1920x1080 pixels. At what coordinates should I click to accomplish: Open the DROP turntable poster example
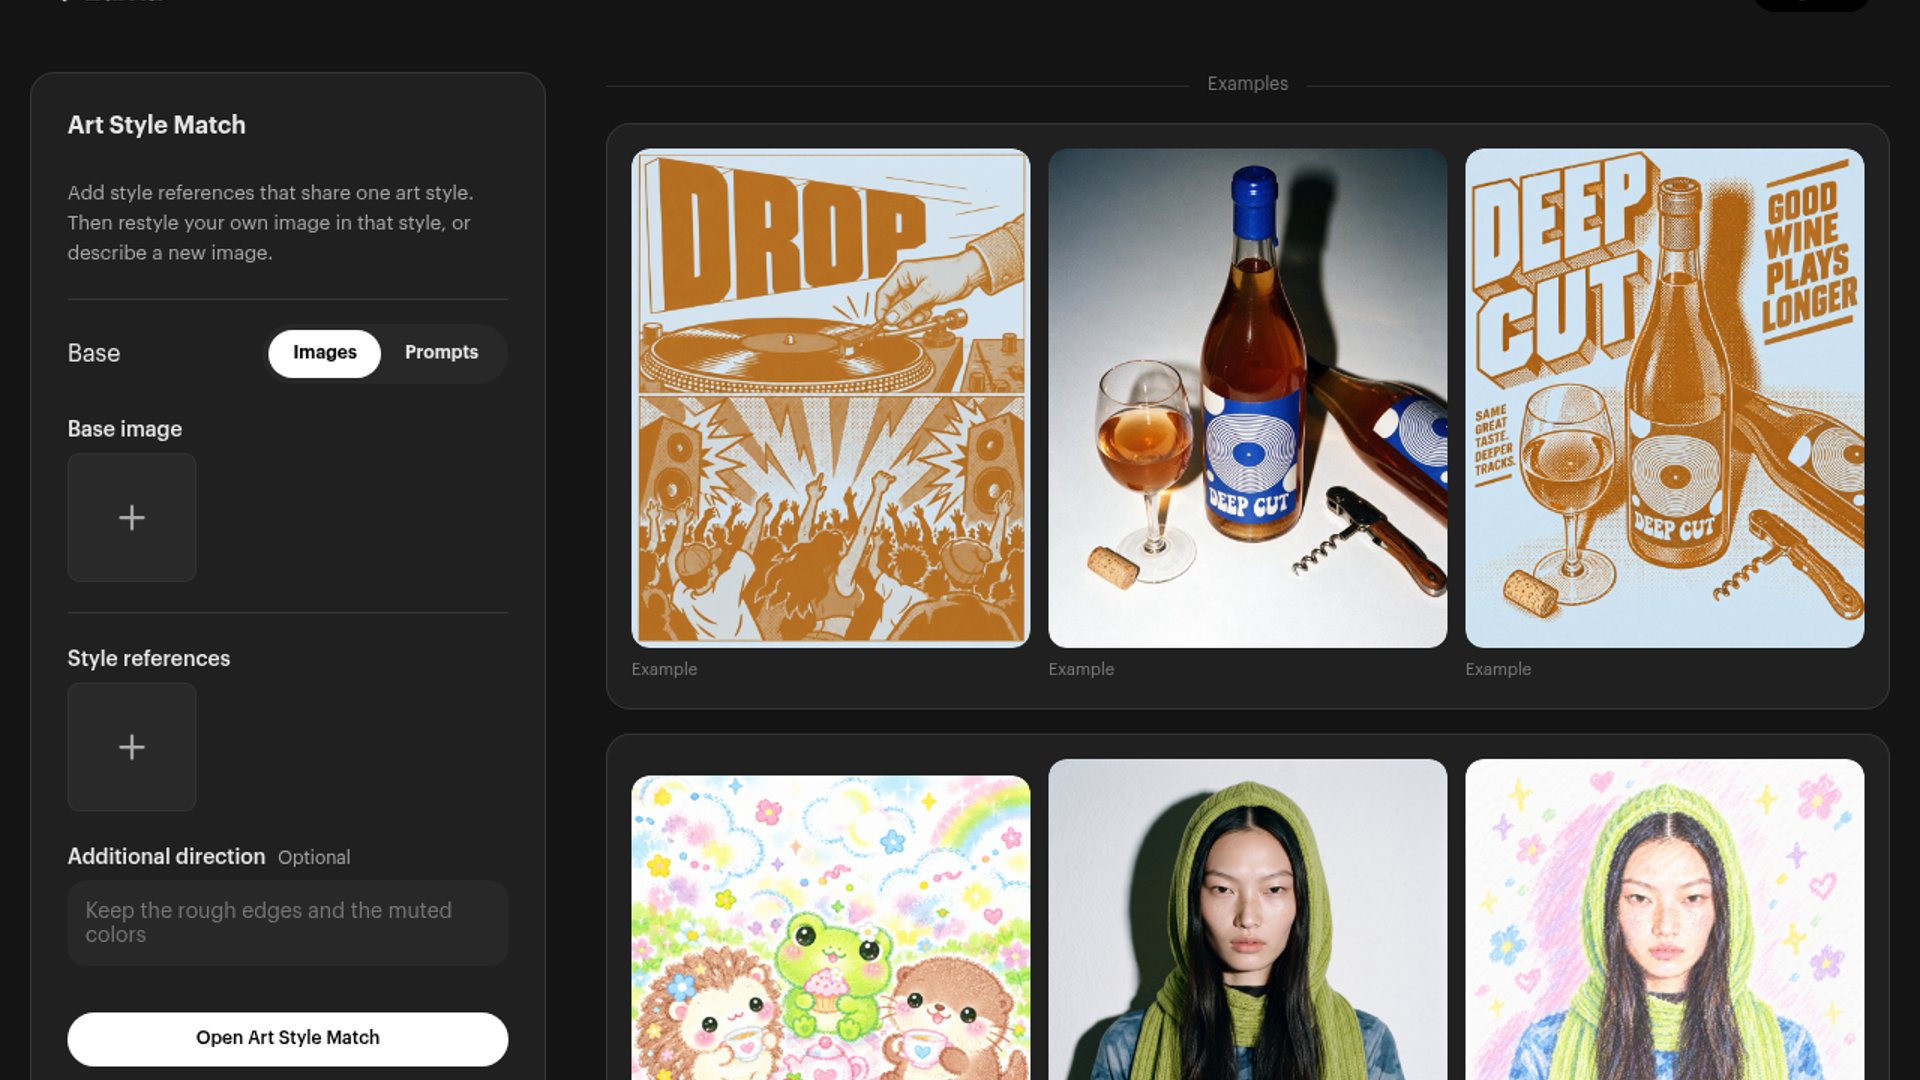pos(830,398)
